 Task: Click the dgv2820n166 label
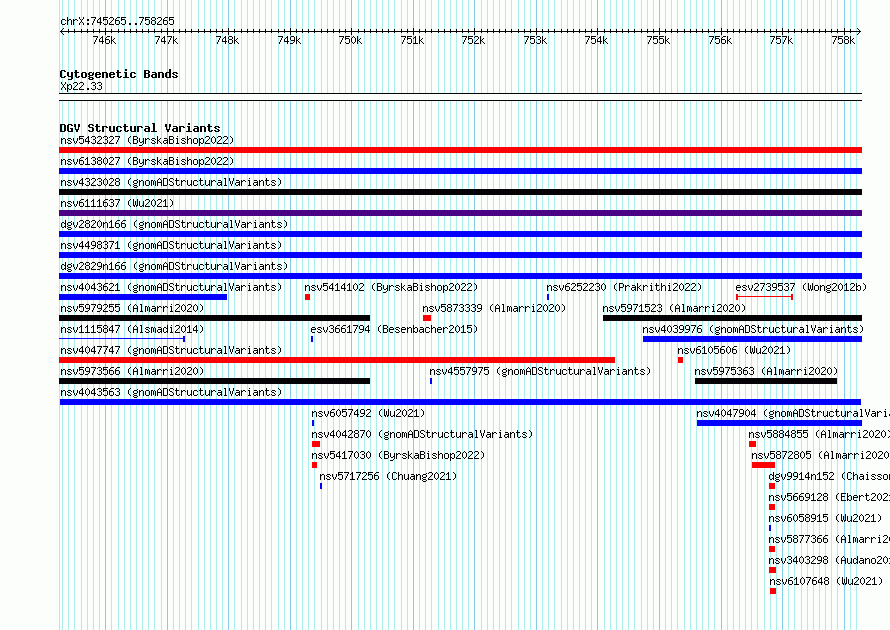click(174, 224)
